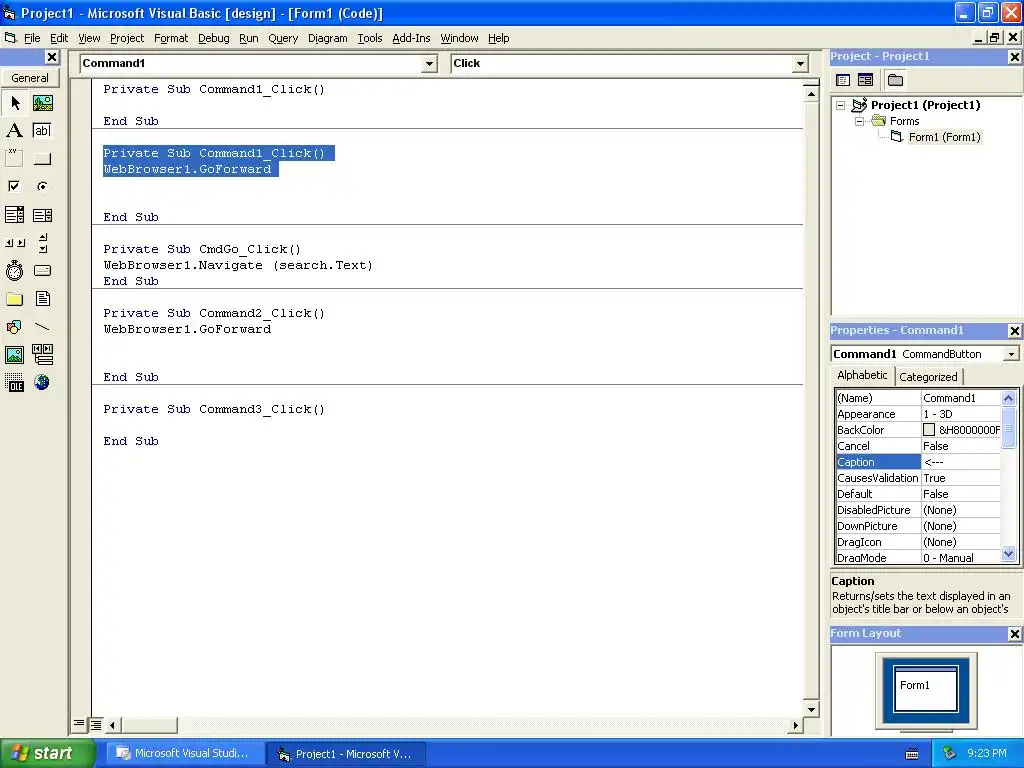Collapse the Forms folder node

(860, 121)
